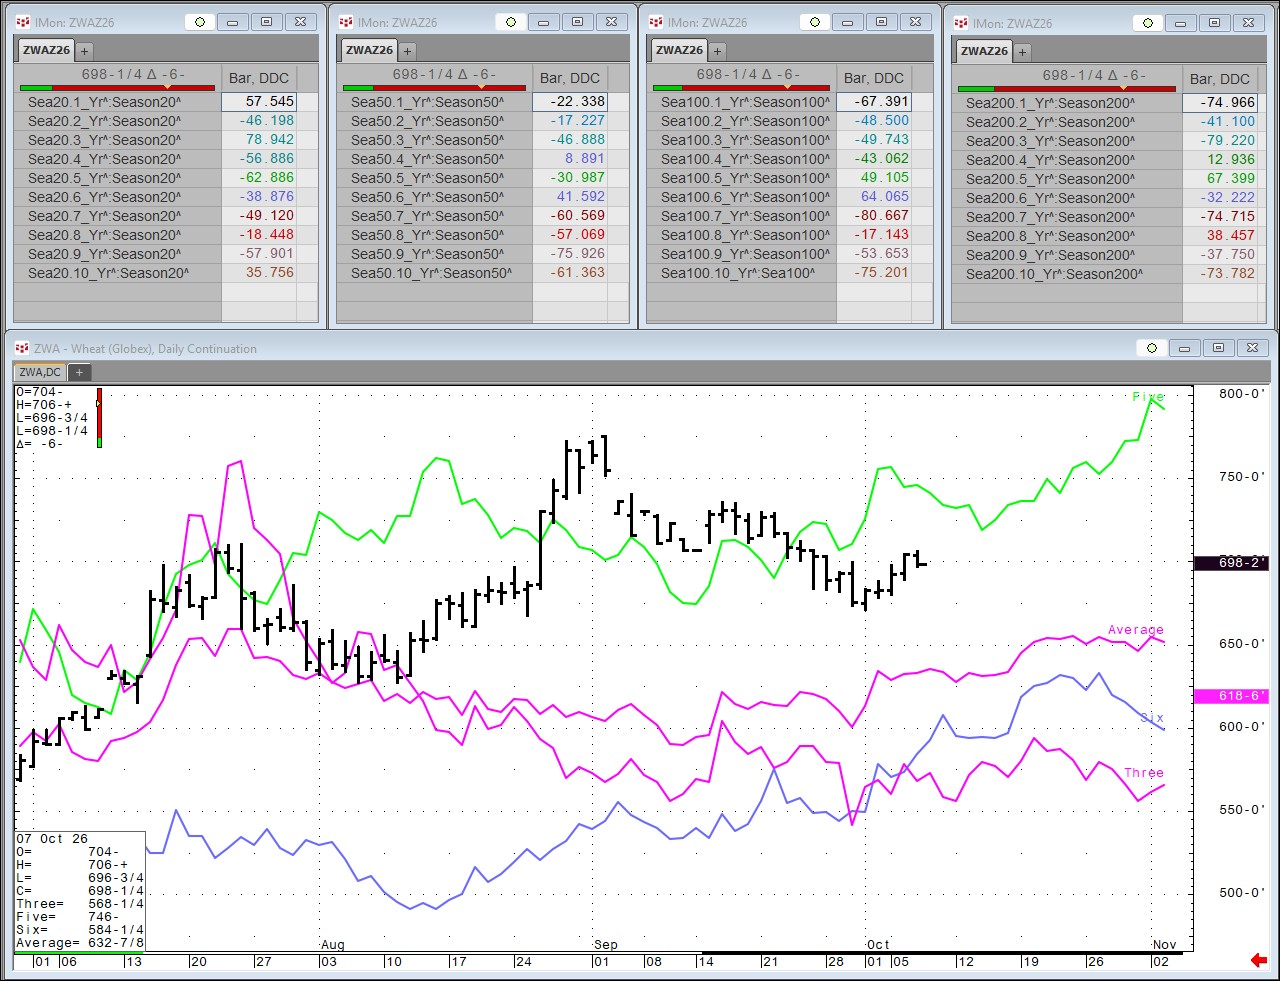
Task: Click the green-red range bar in the Sea200 window header
Action: (1066, 89)
